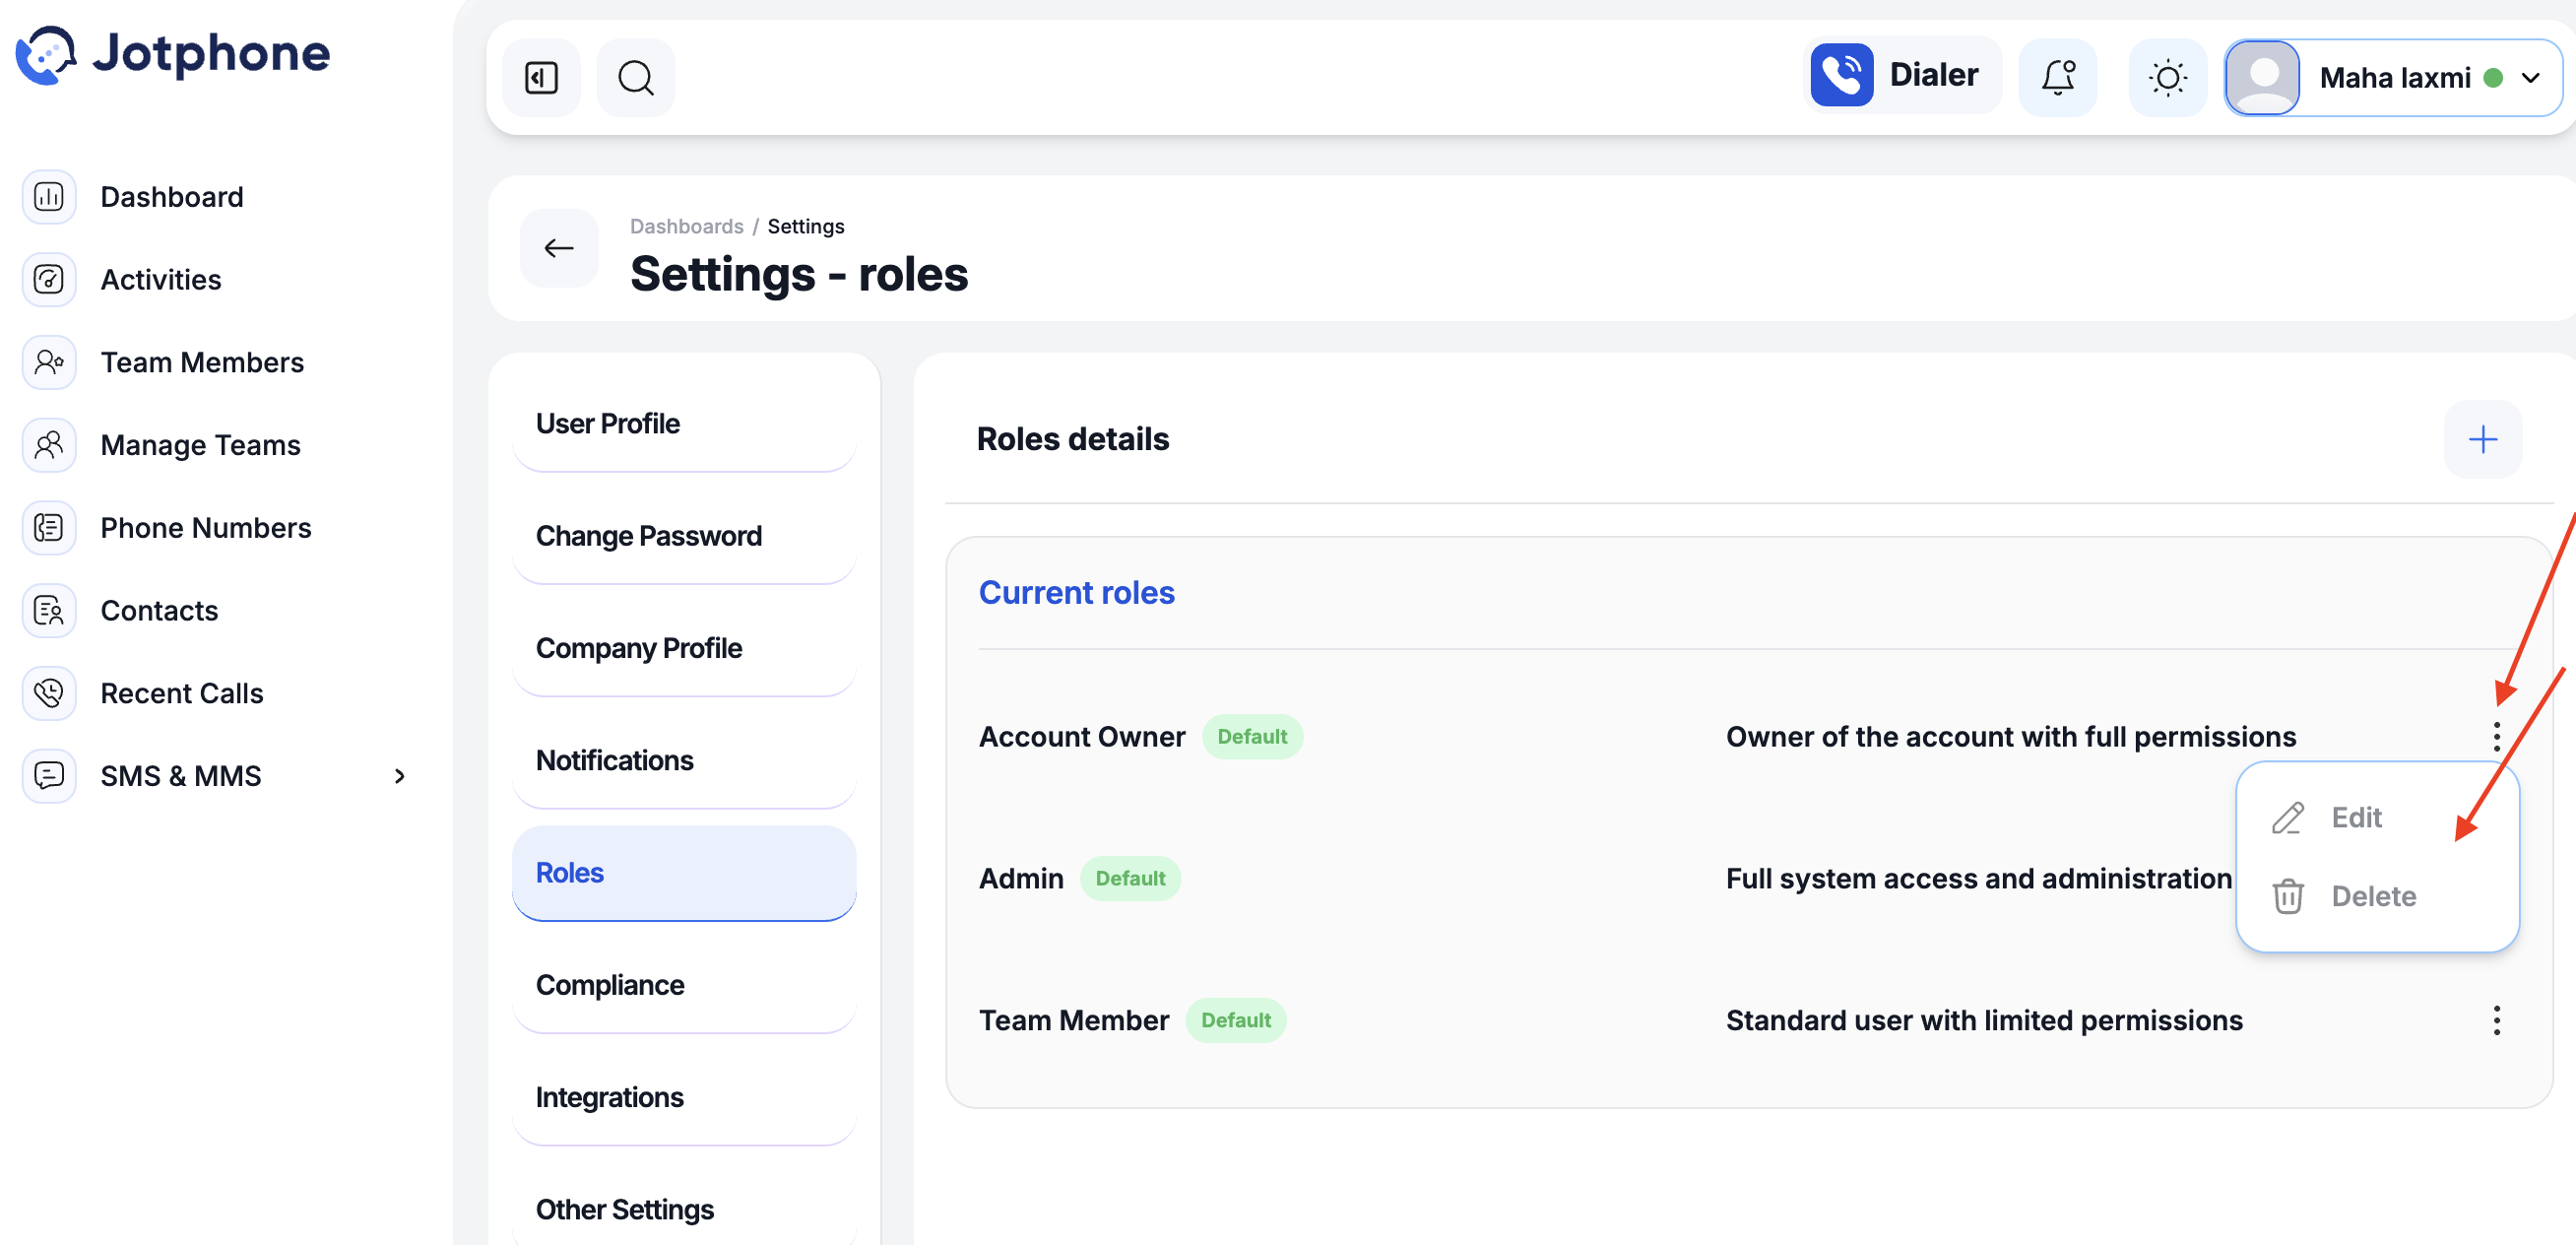Open the Integrations settings tab
This screenshot has width=2576, height=1245.
[684, 1098]
